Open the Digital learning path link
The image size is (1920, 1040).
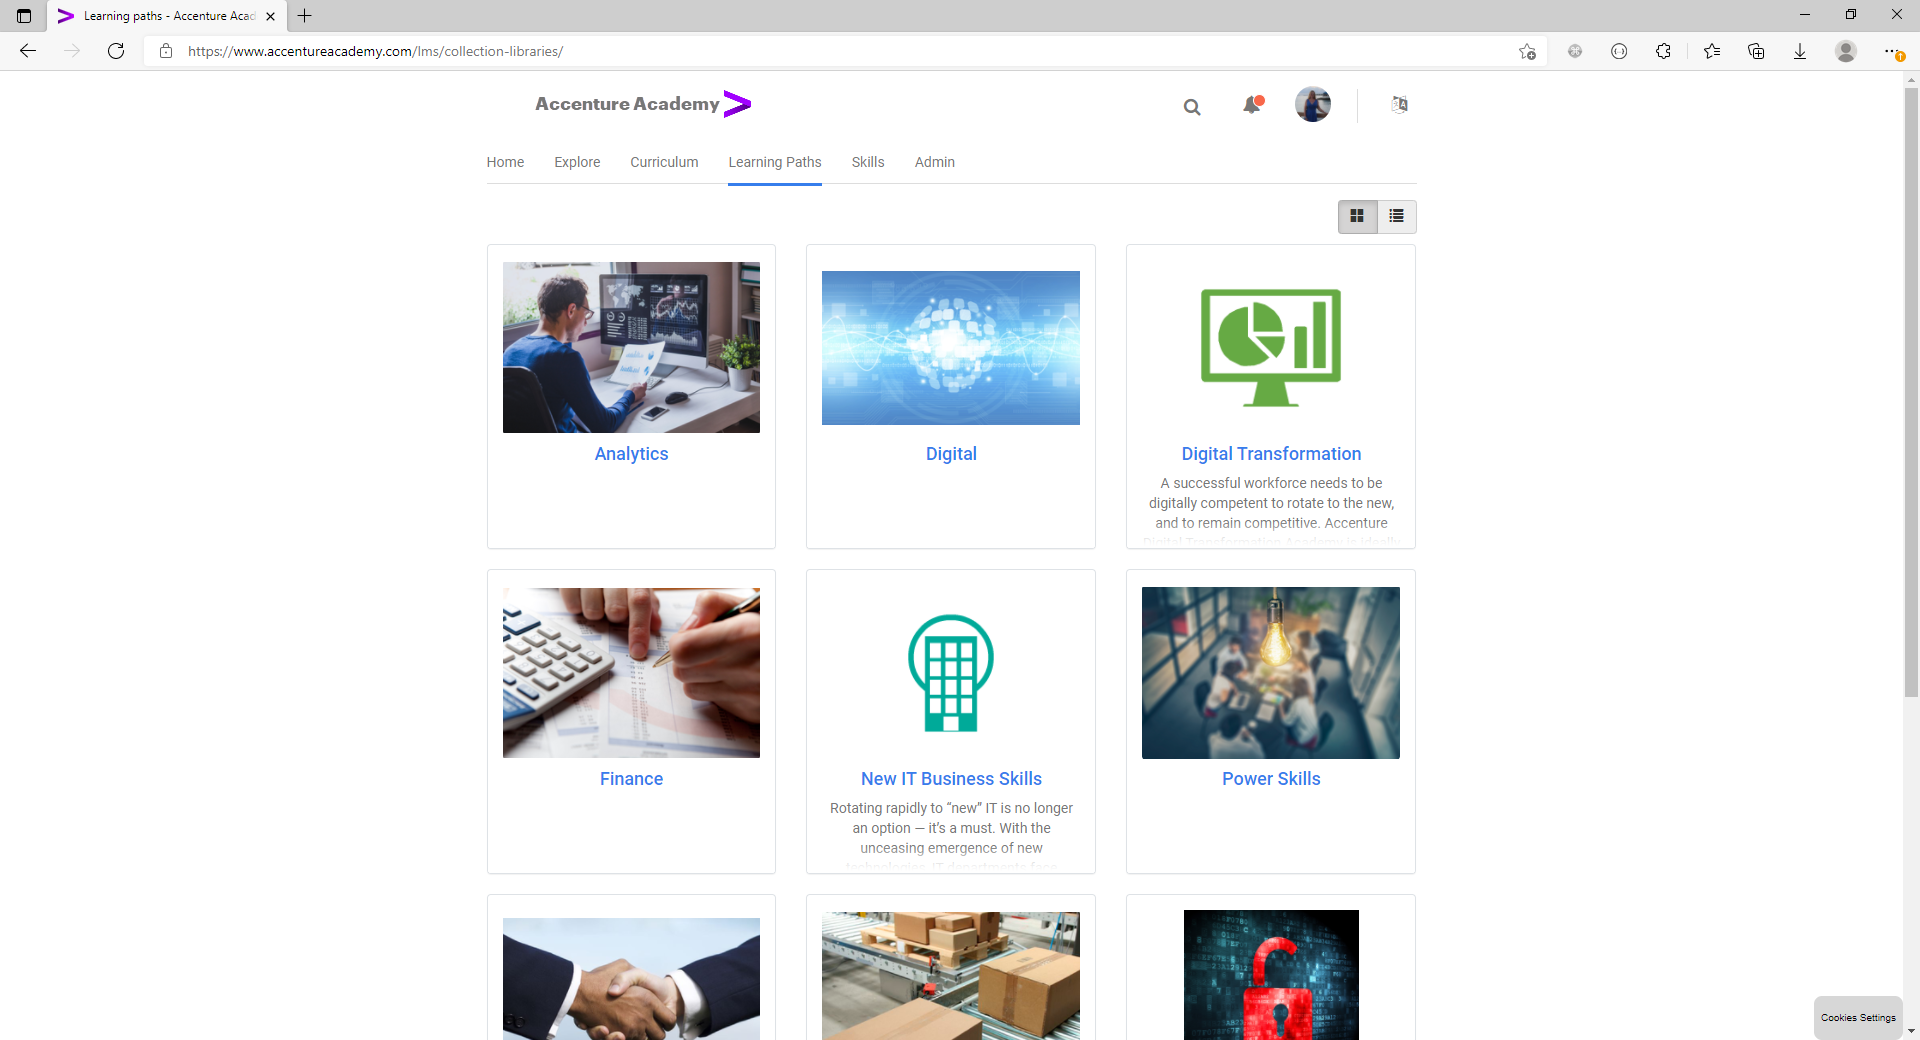[951, 454]
